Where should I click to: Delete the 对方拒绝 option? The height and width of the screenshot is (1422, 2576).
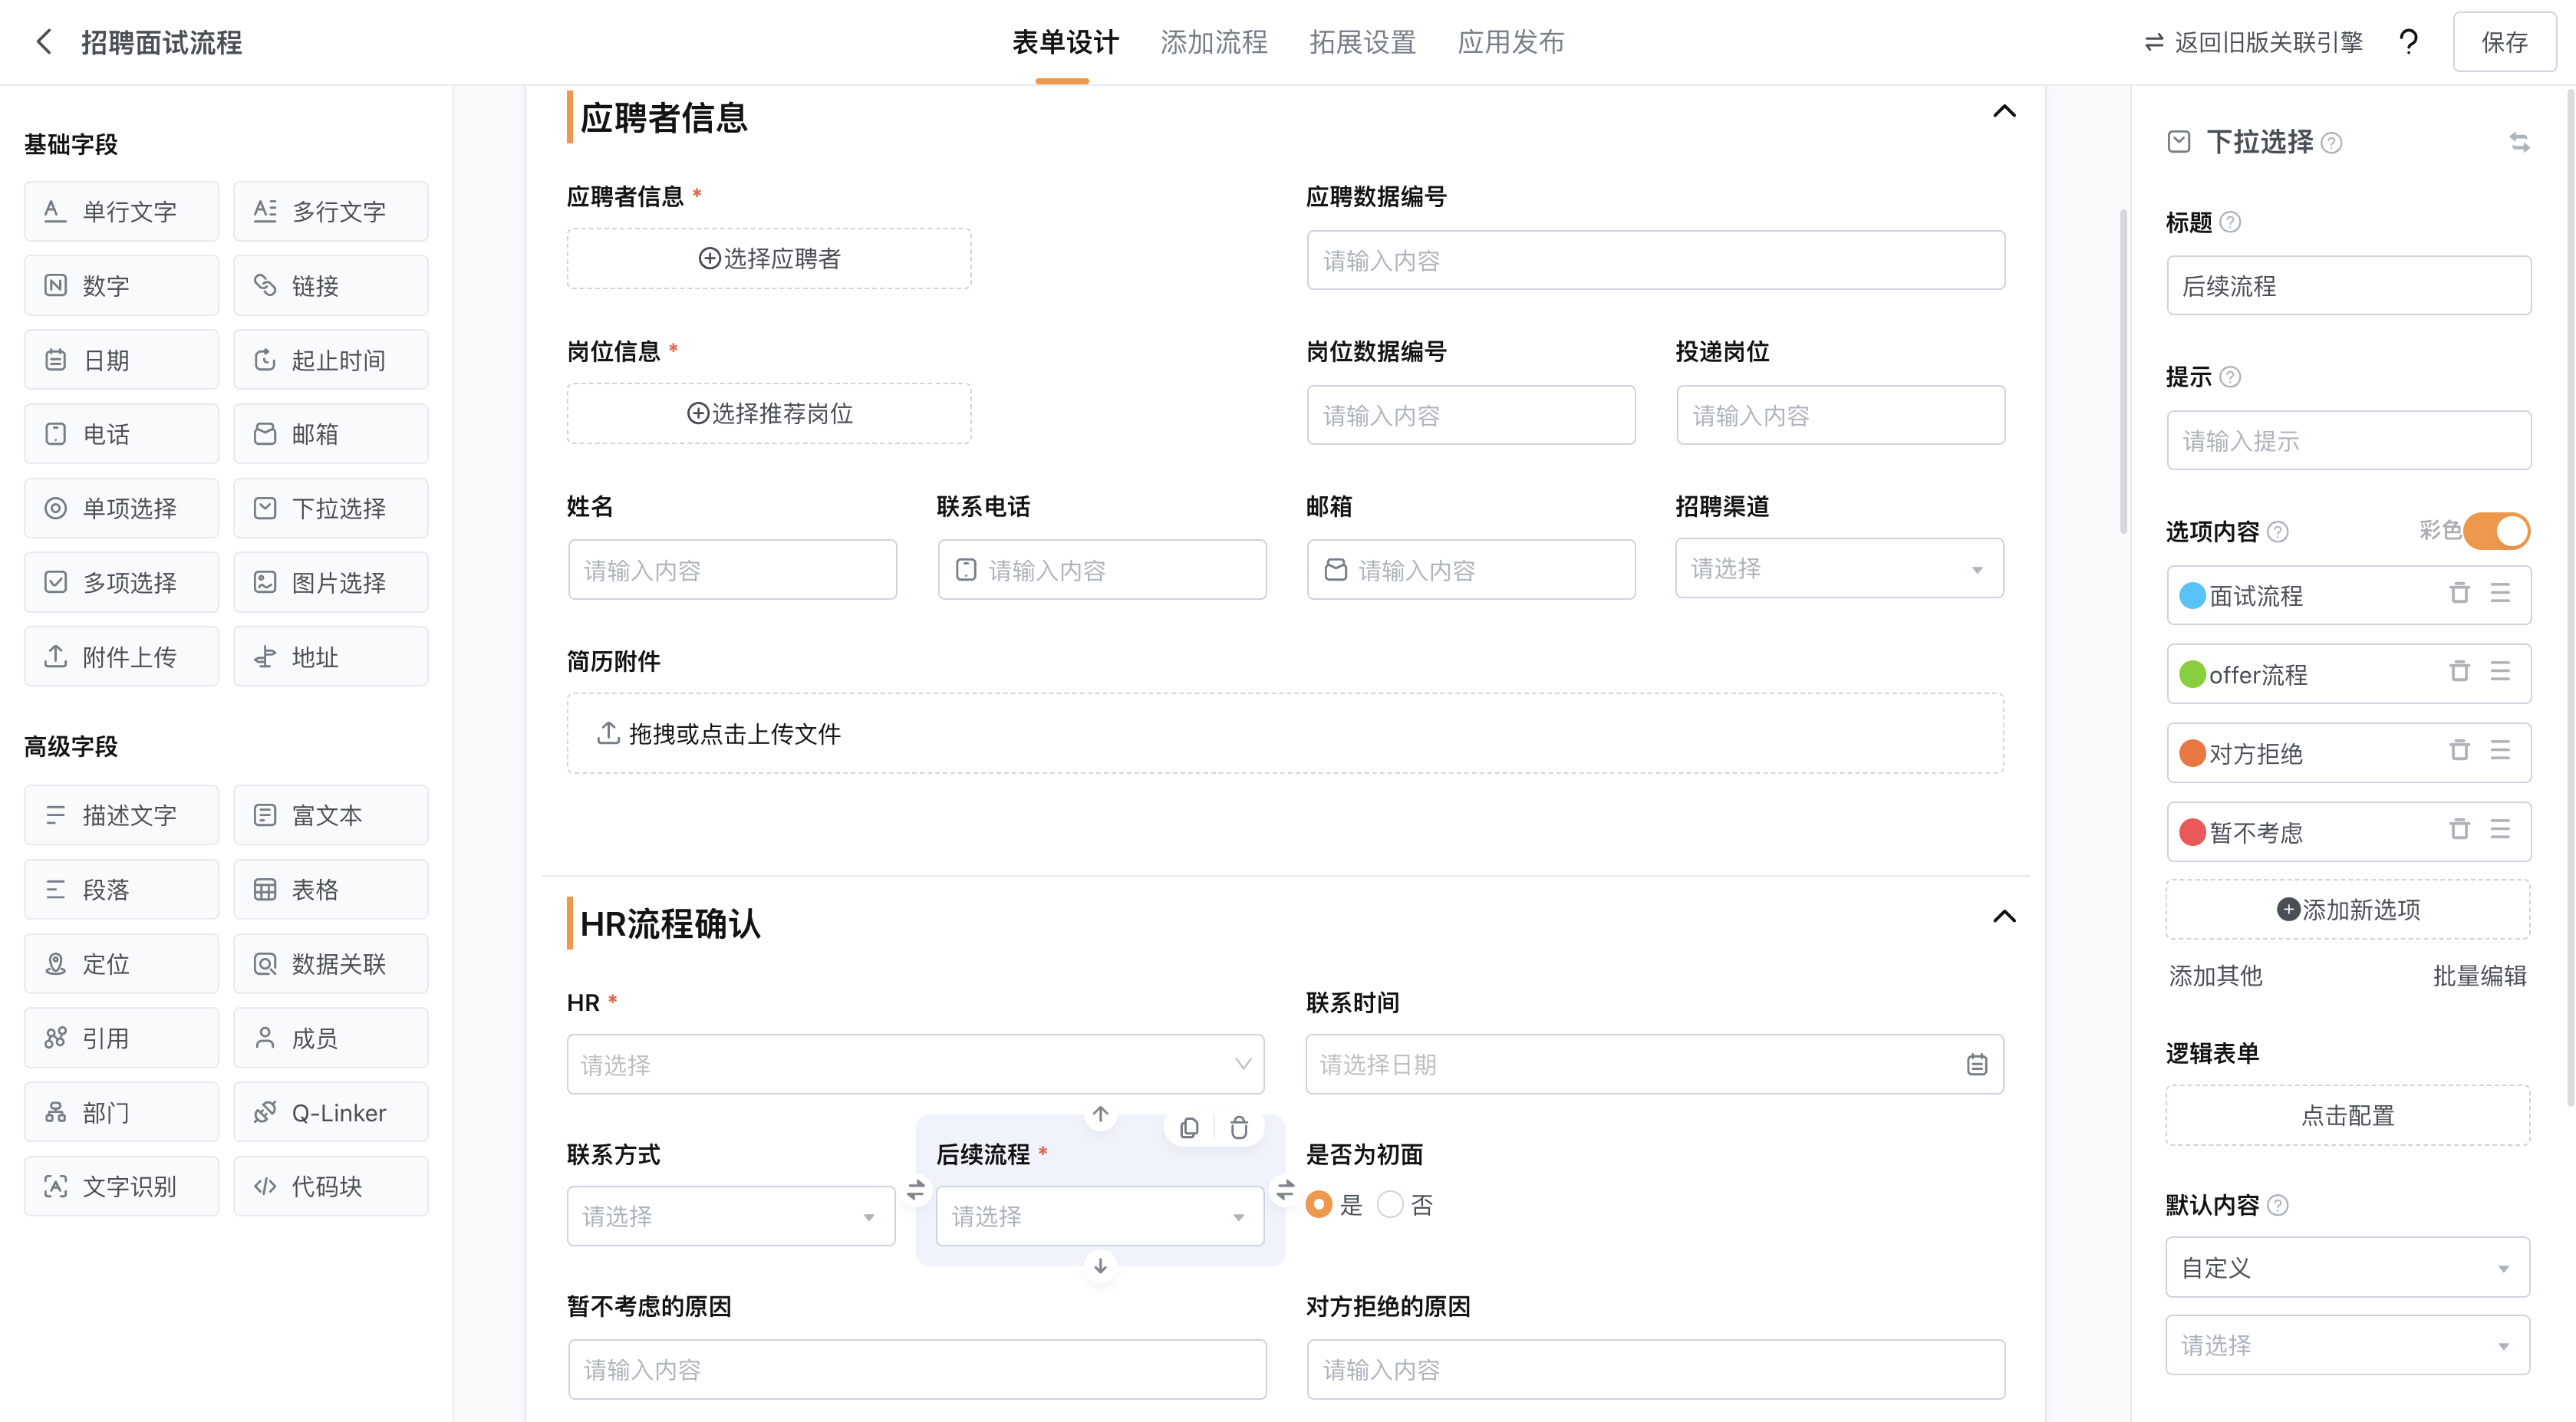(x=2459, y=750)
